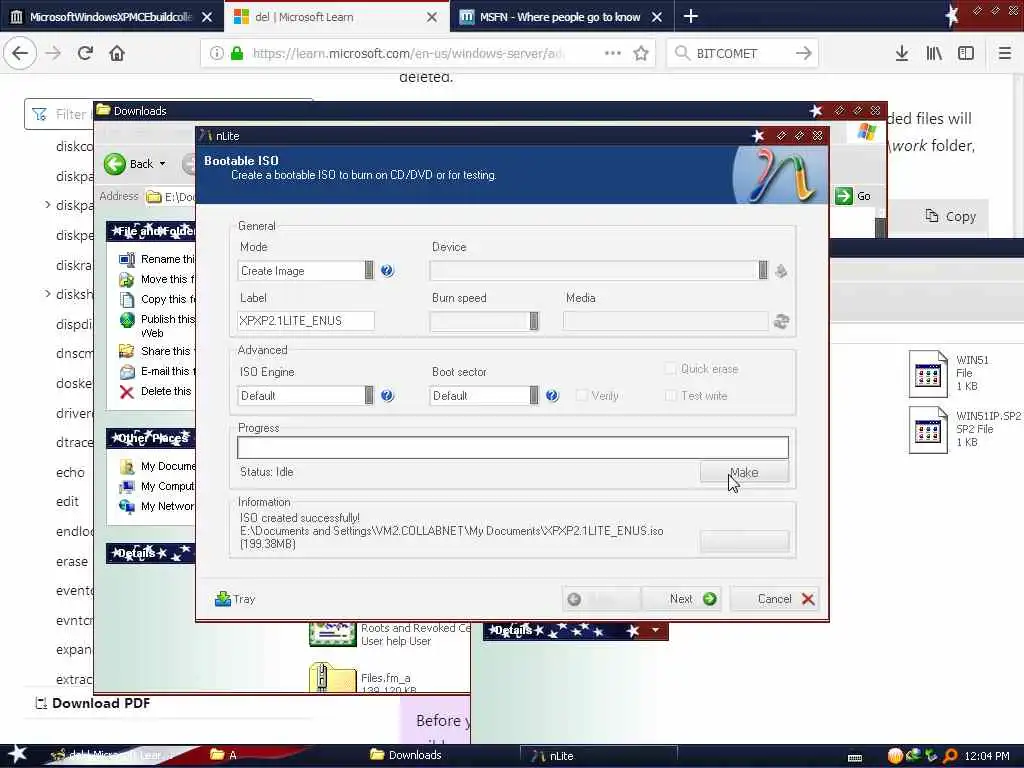This screenshot has height=768, width=1024.
Task: Toggle the browser sidebar icon
Action: [966, 53]
